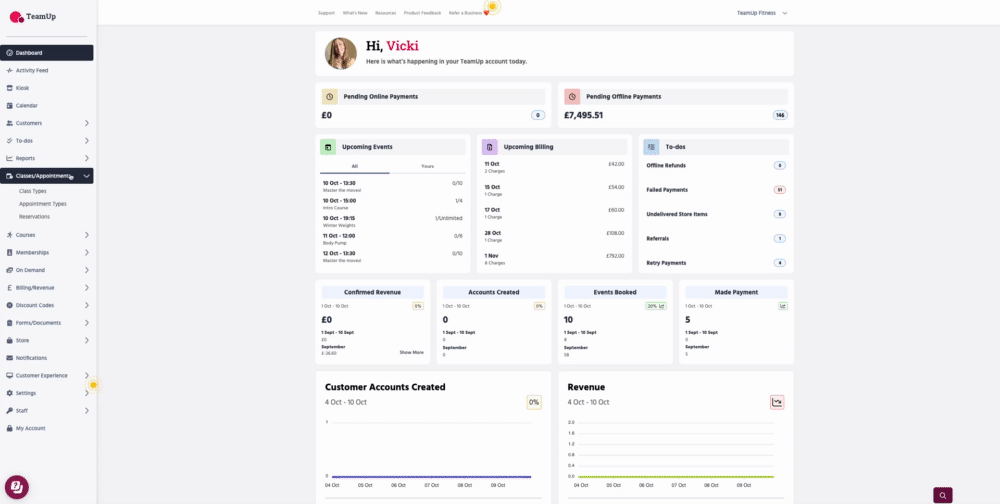
Task: Expand the Memberships submenu chevron
Action: click(87, 252)
